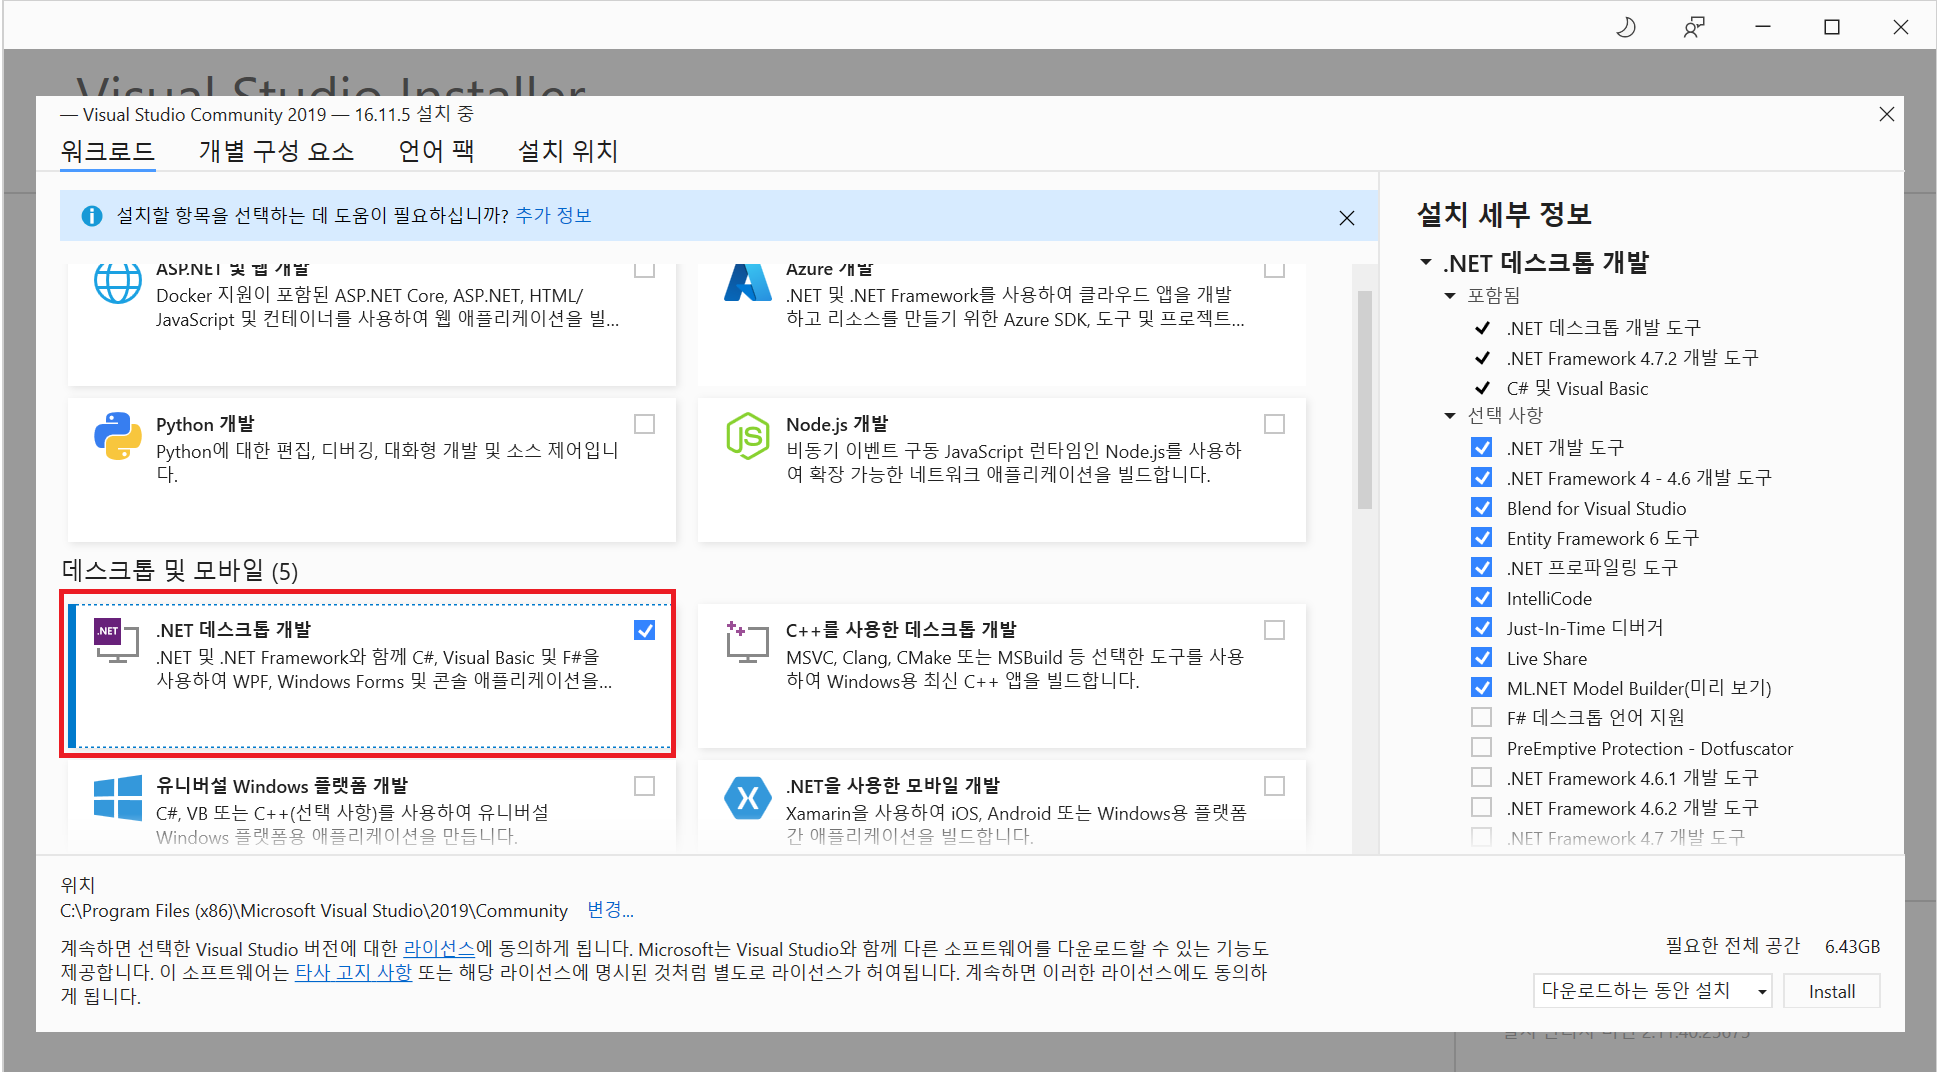Enable PreEmptive Protection - Dotfuscator option
Image resolution: width=1938 pixels, height=1072 pixels.
[1482, 747]
